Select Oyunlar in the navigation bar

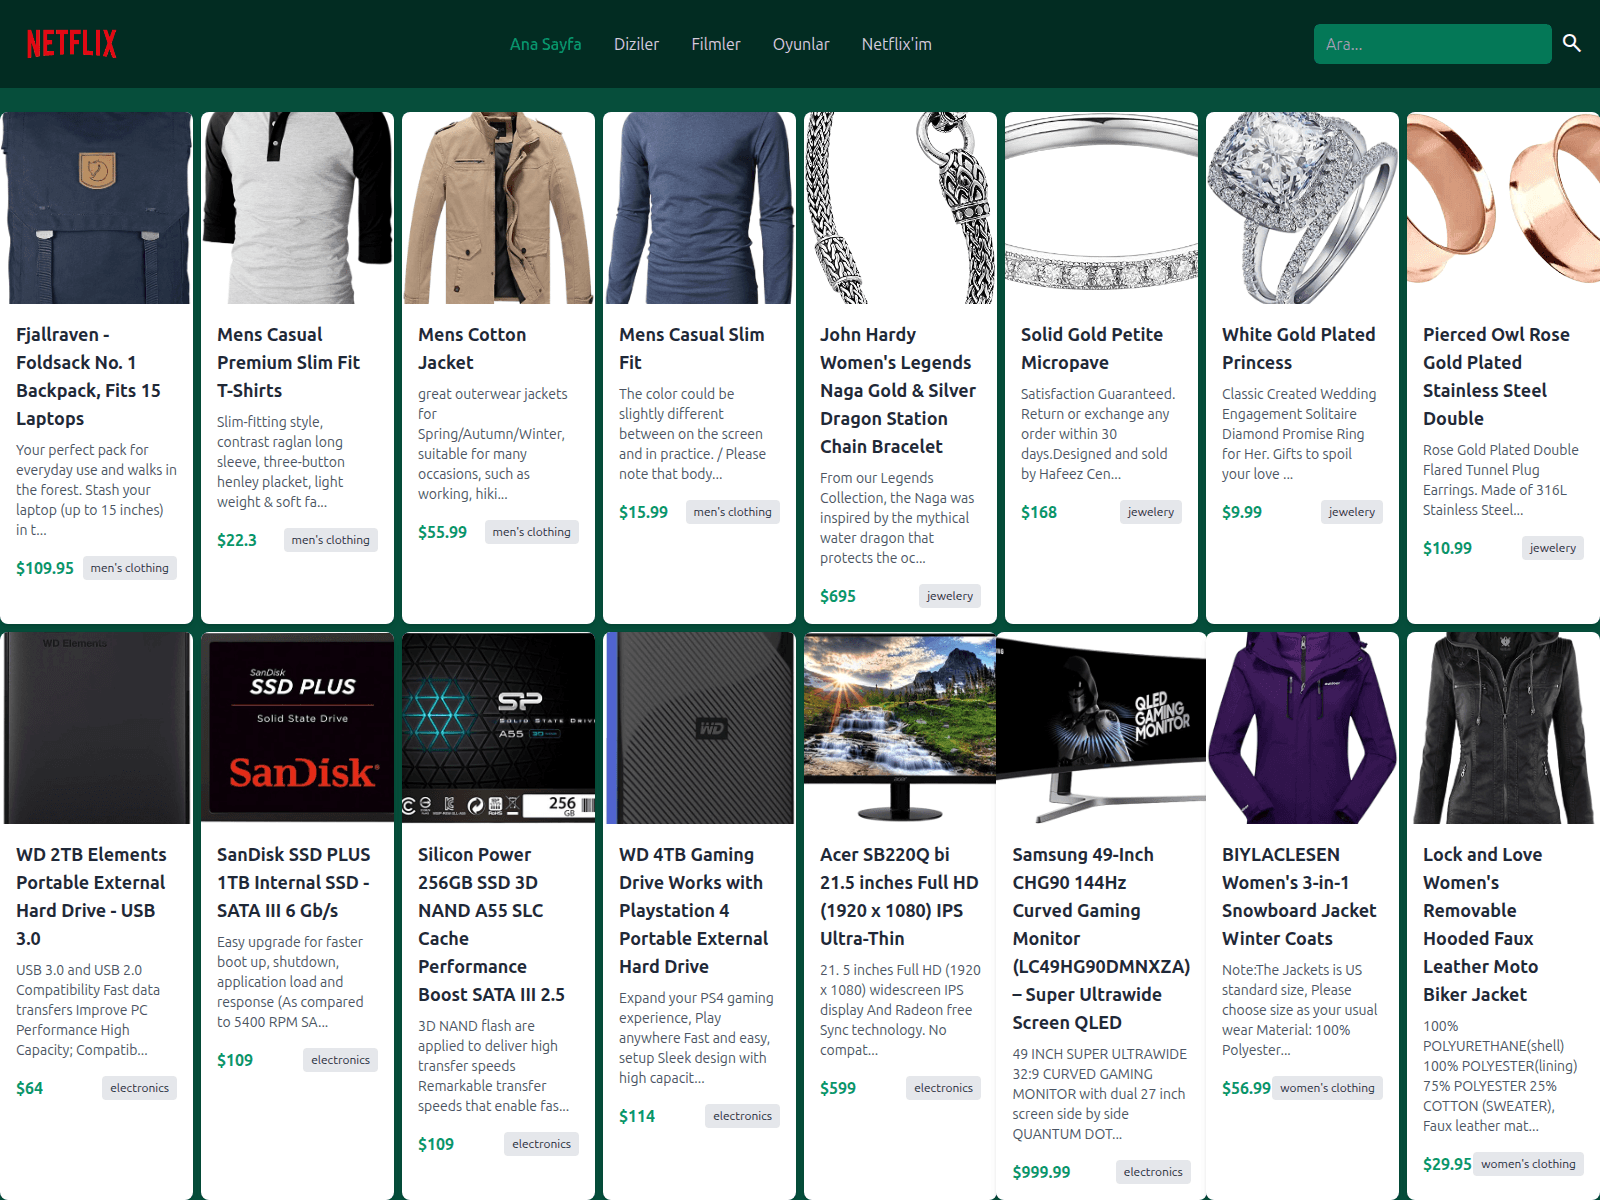pos(800,44)
